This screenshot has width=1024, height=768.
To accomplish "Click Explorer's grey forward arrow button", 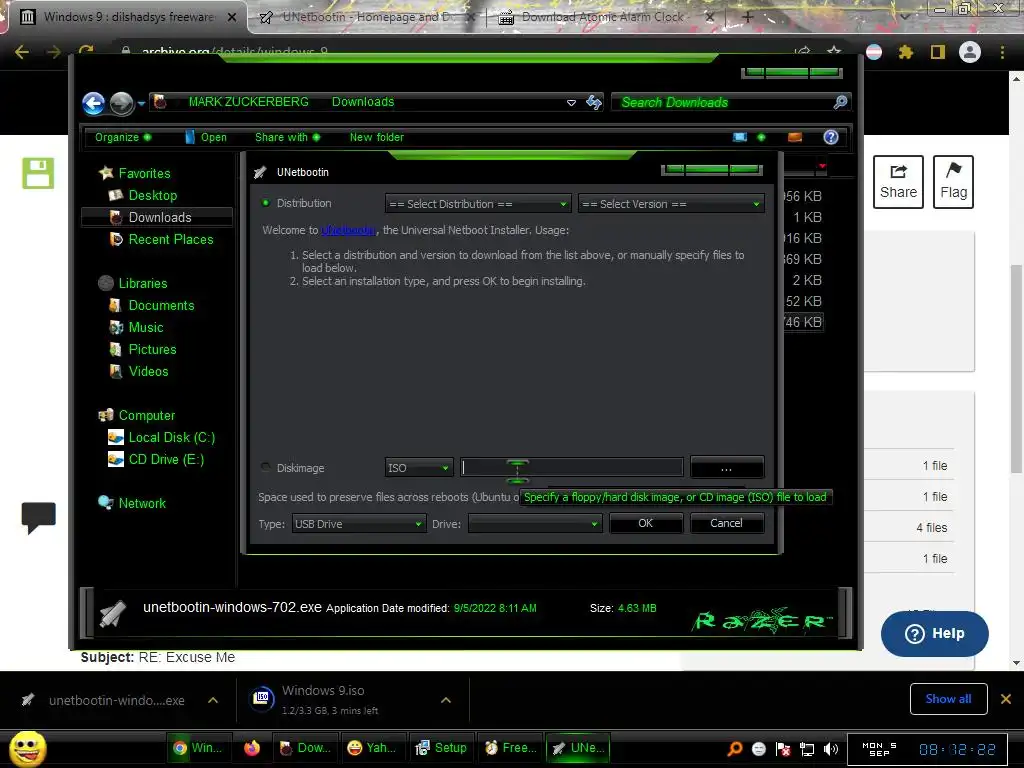I will coord(121,103).
